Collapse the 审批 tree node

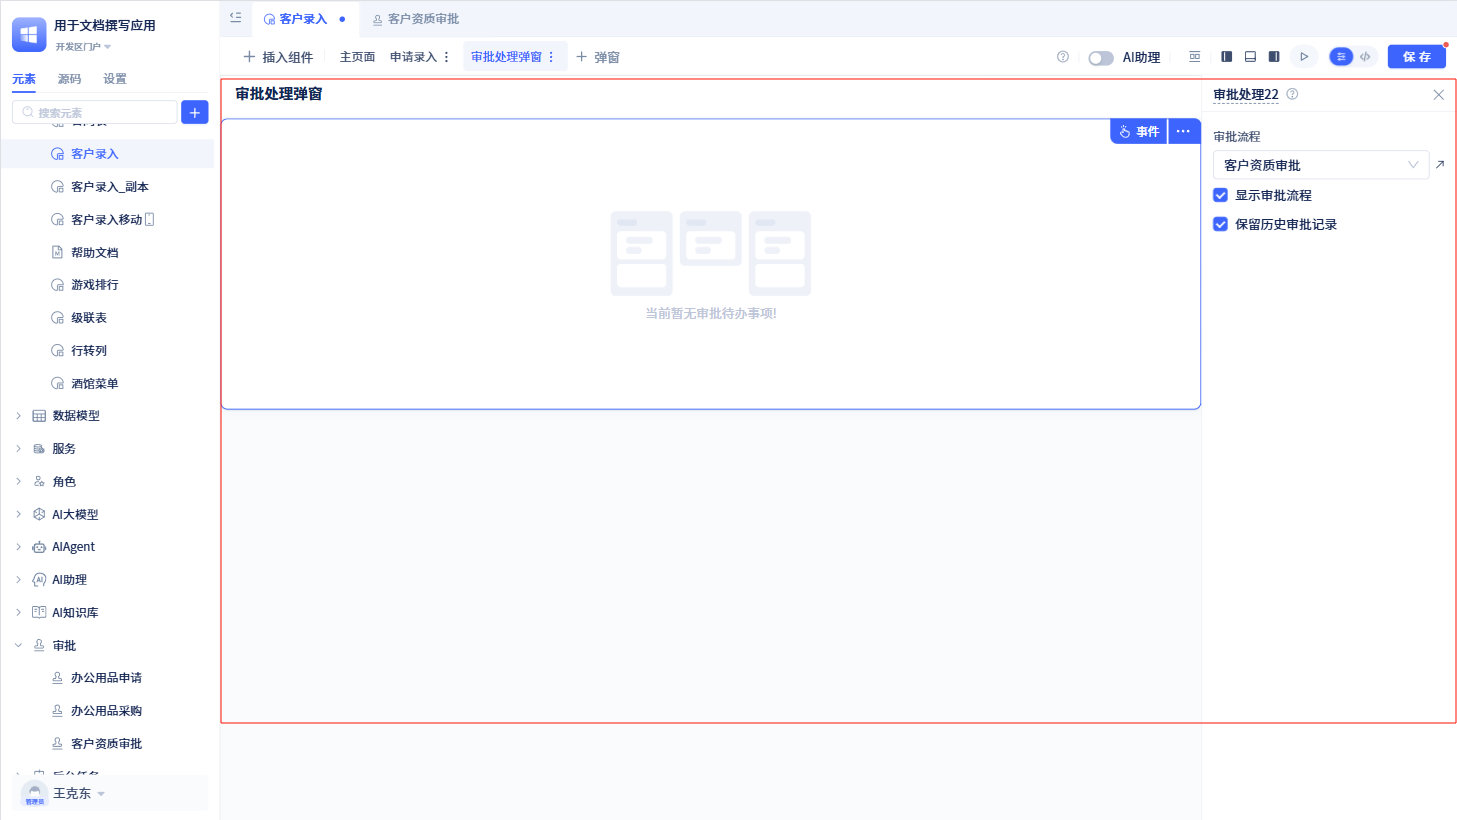[x=18, y=646]
